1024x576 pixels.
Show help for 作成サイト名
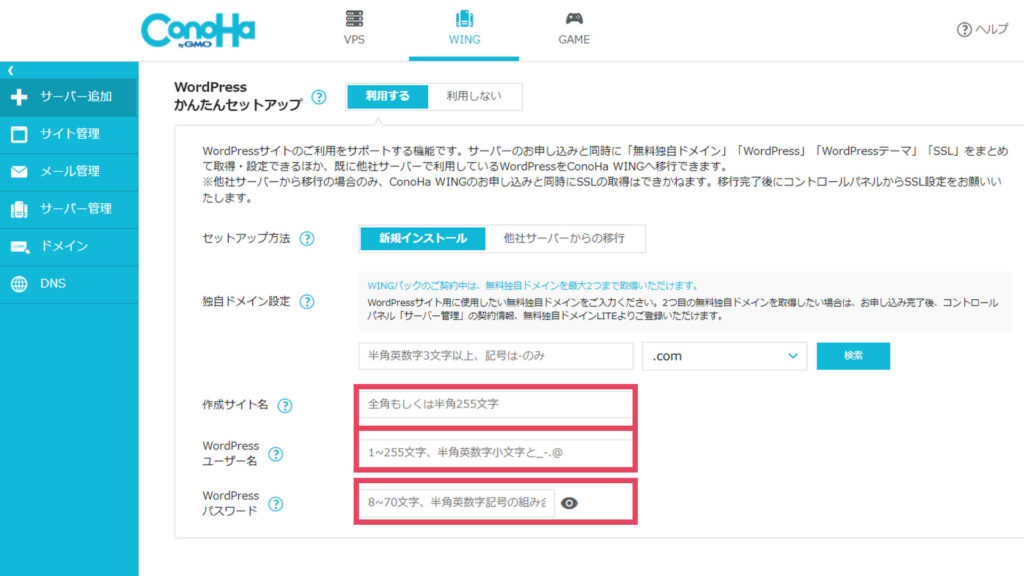(285, 406)
